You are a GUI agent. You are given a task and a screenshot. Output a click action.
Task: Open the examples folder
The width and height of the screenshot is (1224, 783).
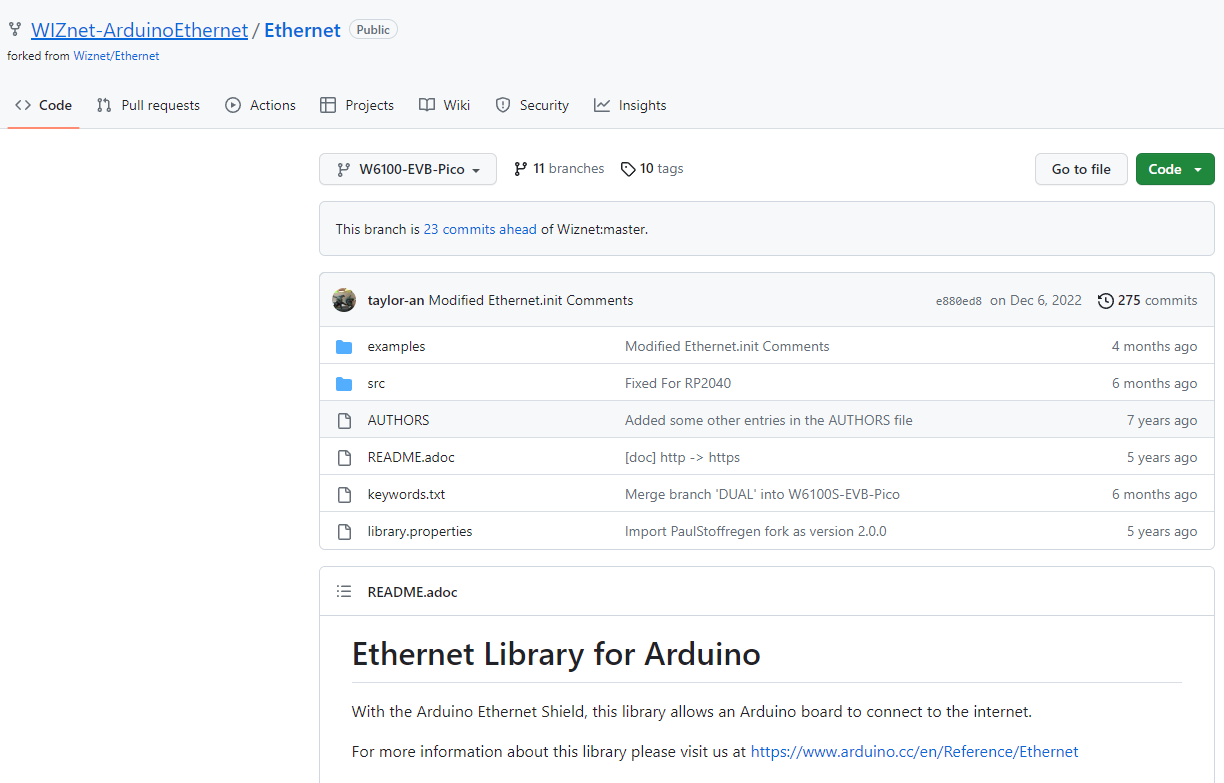[396, 346]
